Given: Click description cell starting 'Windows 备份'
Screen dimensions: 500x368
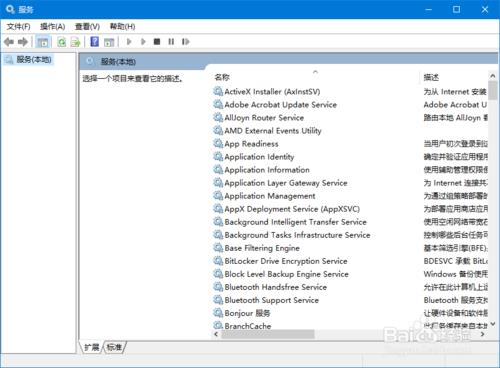Looking at the screenshot, I should click(455, 274).
